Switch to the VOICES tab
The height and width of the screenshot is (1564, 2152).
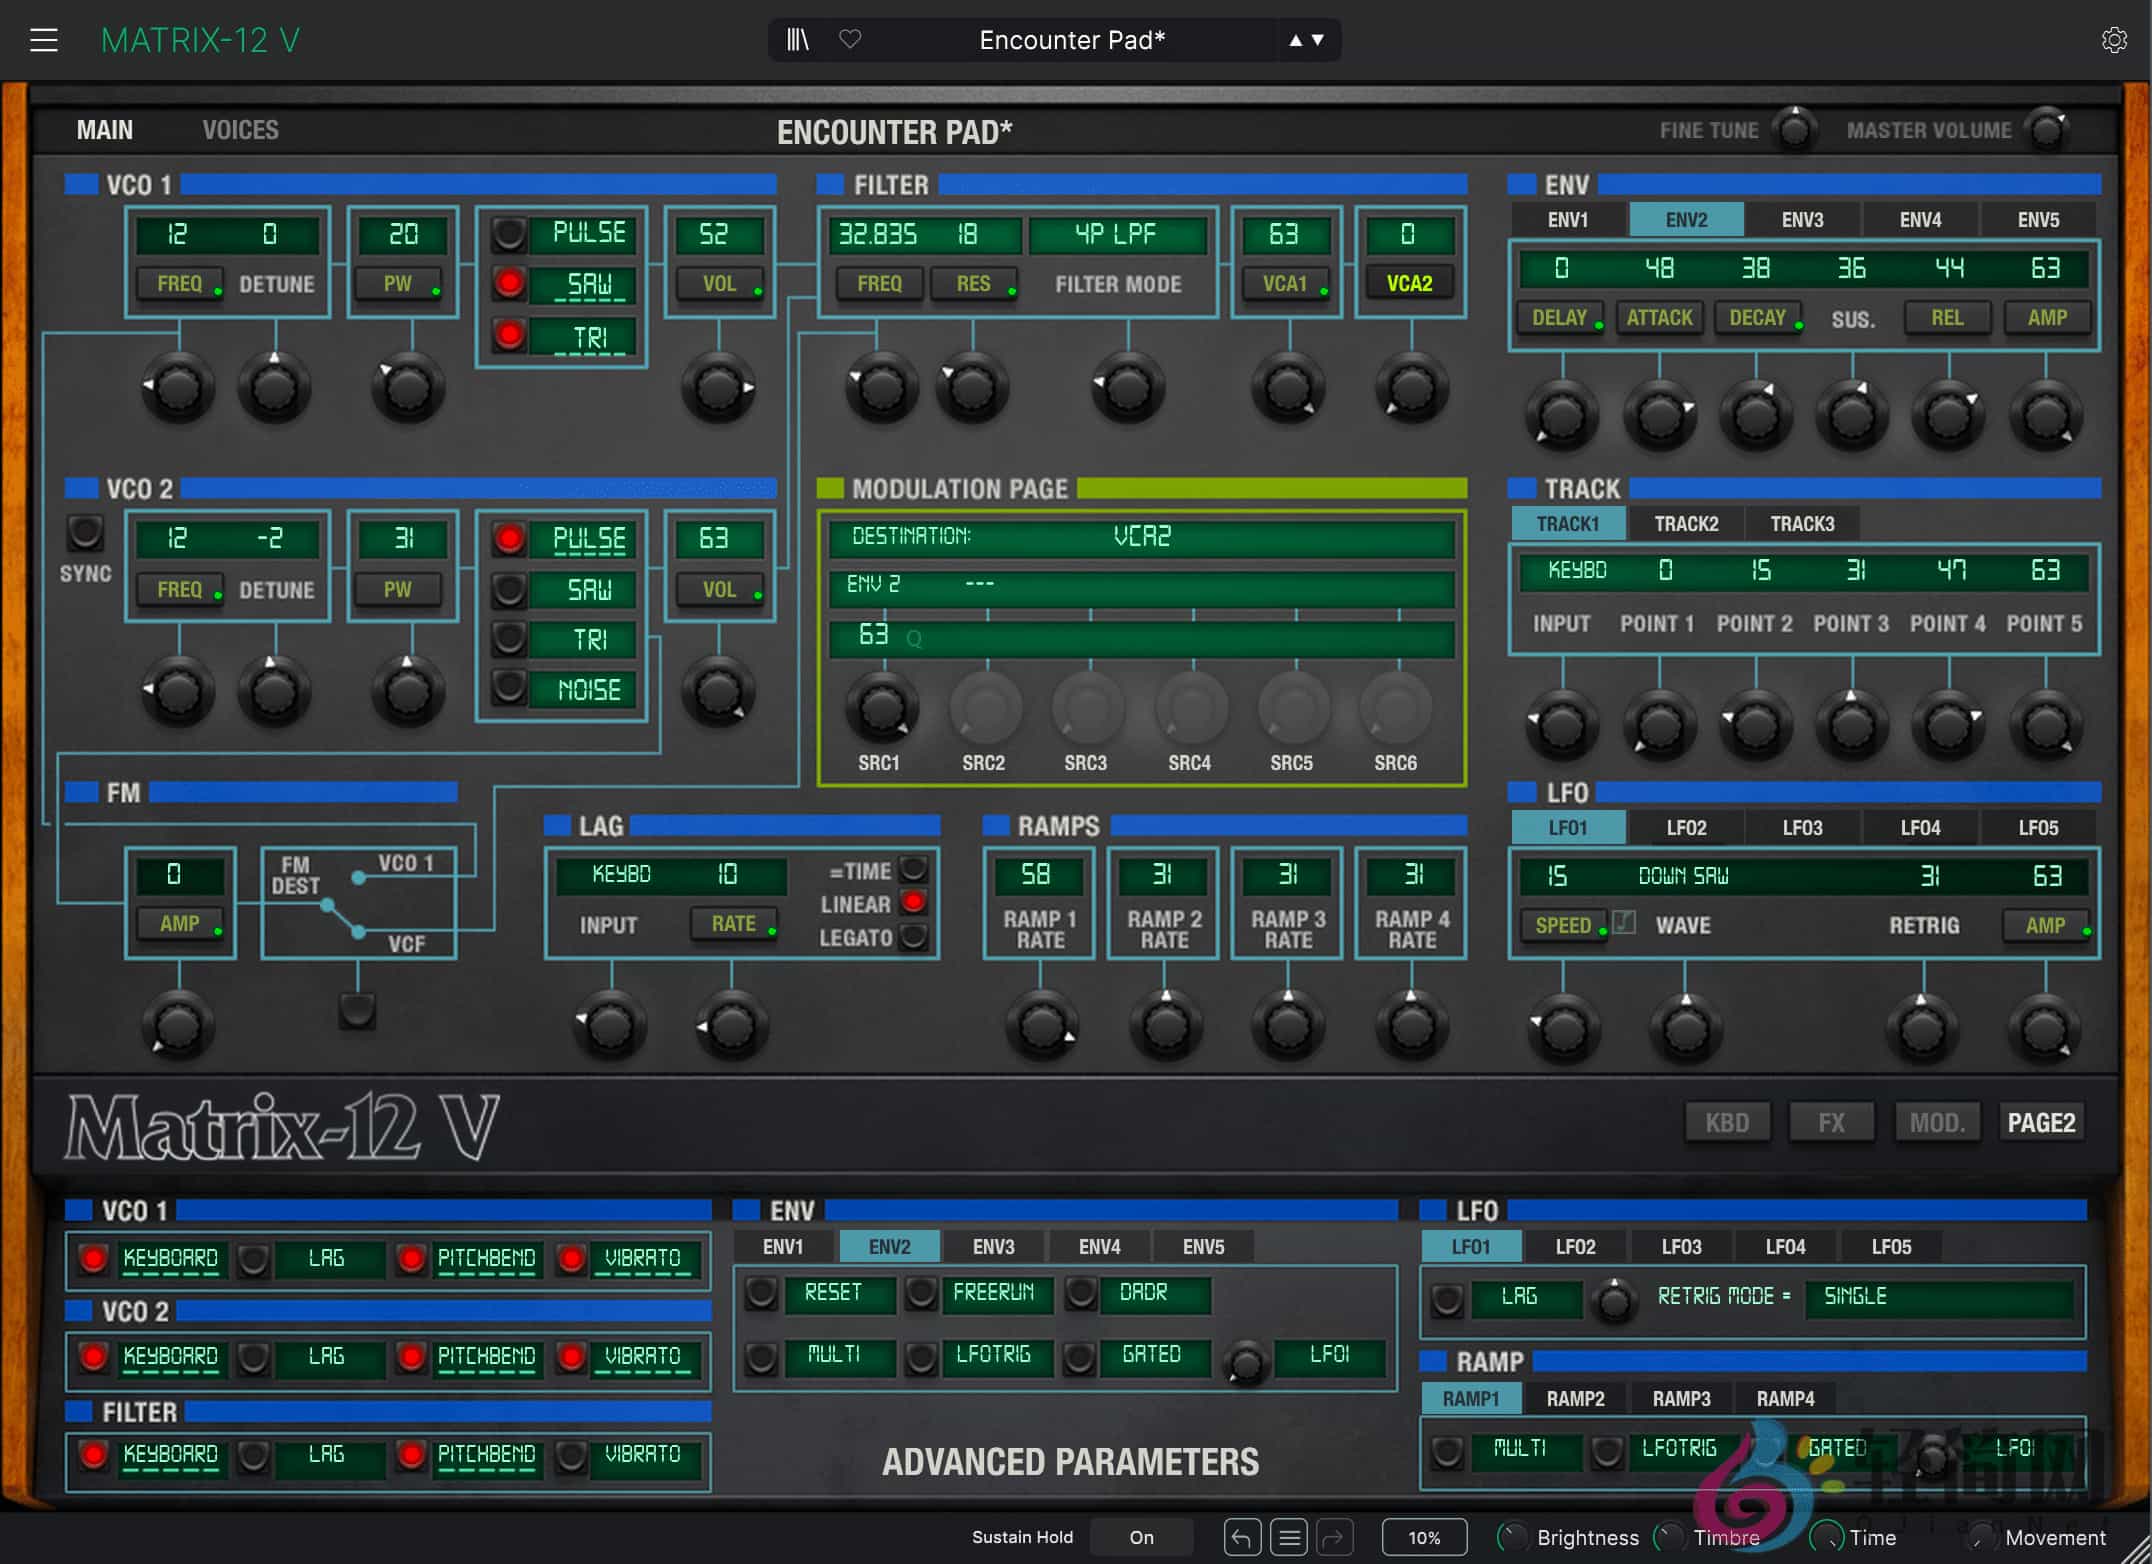point(240,130)
